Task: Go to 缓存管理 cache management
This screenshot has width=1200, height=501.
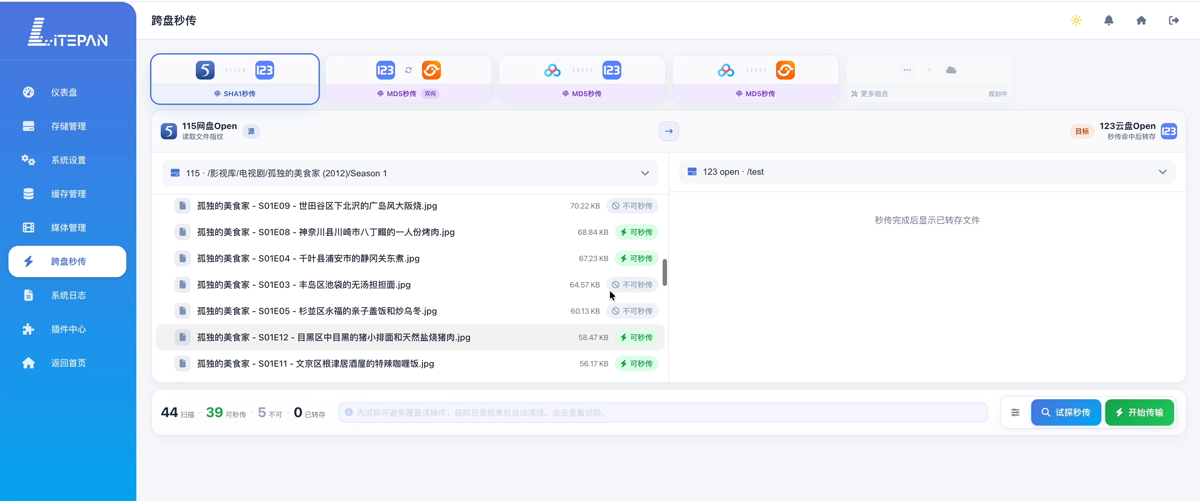Action: [67, 194]
